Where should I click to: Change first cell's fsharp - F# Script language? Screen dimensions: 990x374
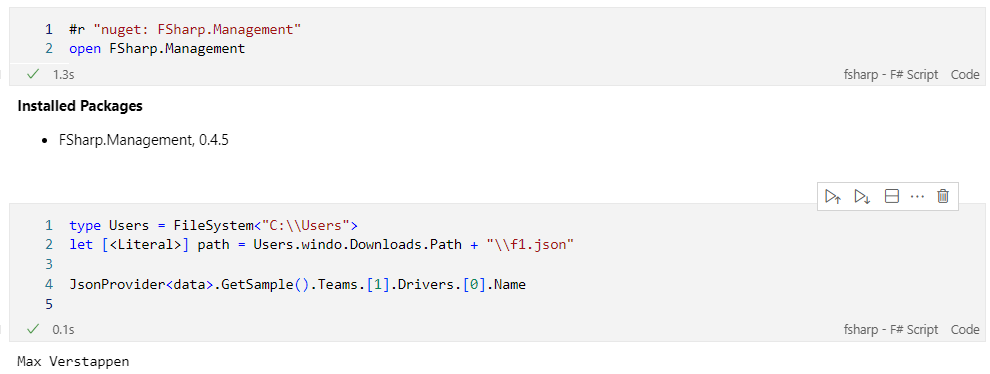pyautogui.click(x=891, y=75)
